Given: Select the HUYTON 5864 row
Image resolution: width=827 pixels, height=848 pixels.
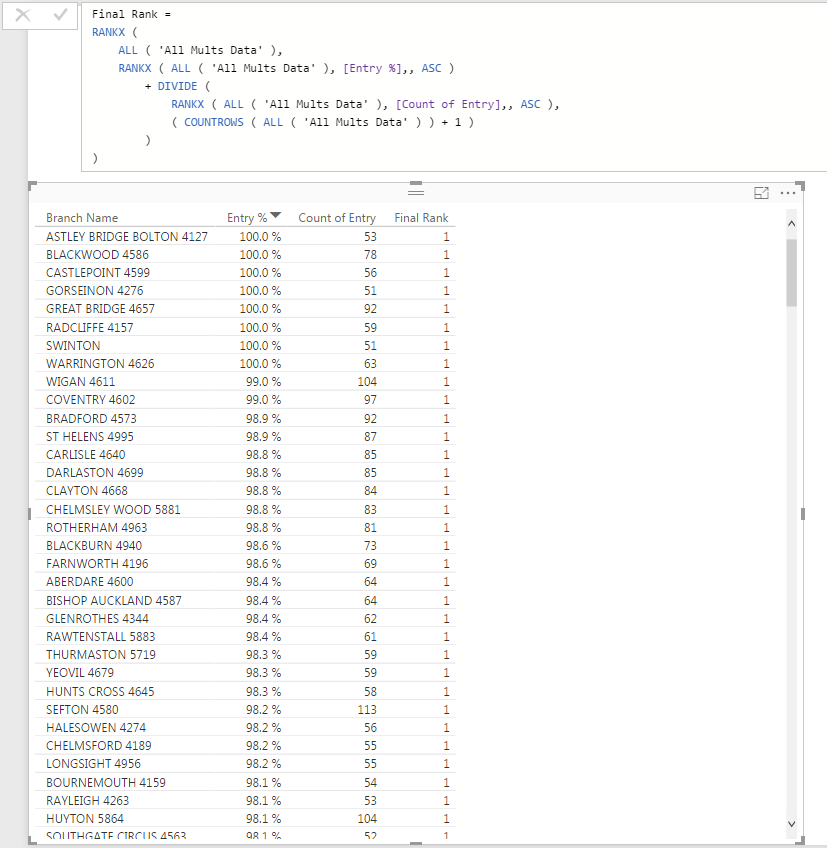Looking at the screenshot, I should pos(245,818).
